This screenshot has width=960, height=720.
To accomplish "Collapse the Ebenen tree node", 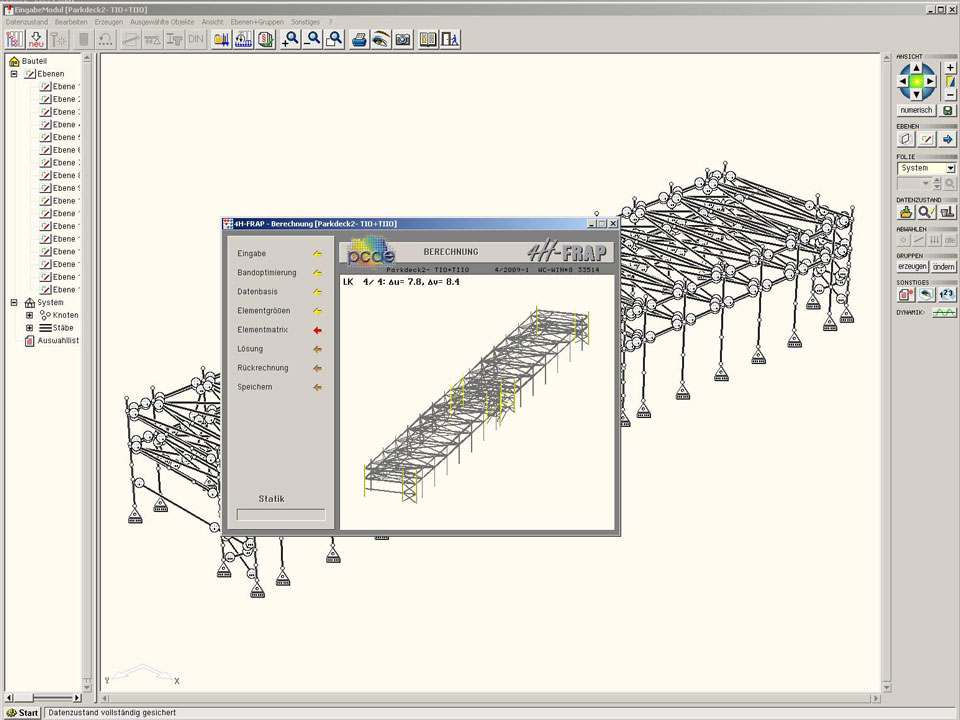I will click(14, 74).
